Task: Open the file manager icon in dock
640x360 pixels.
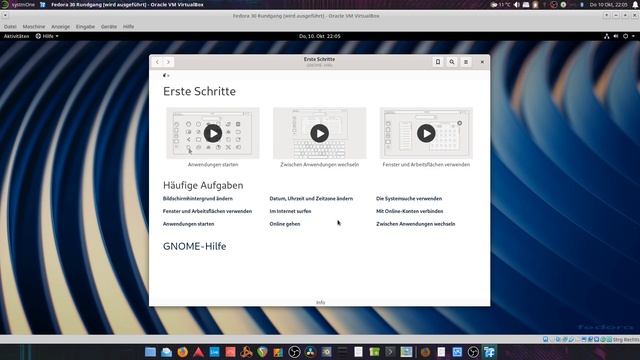Action: (x=150, y=352)
